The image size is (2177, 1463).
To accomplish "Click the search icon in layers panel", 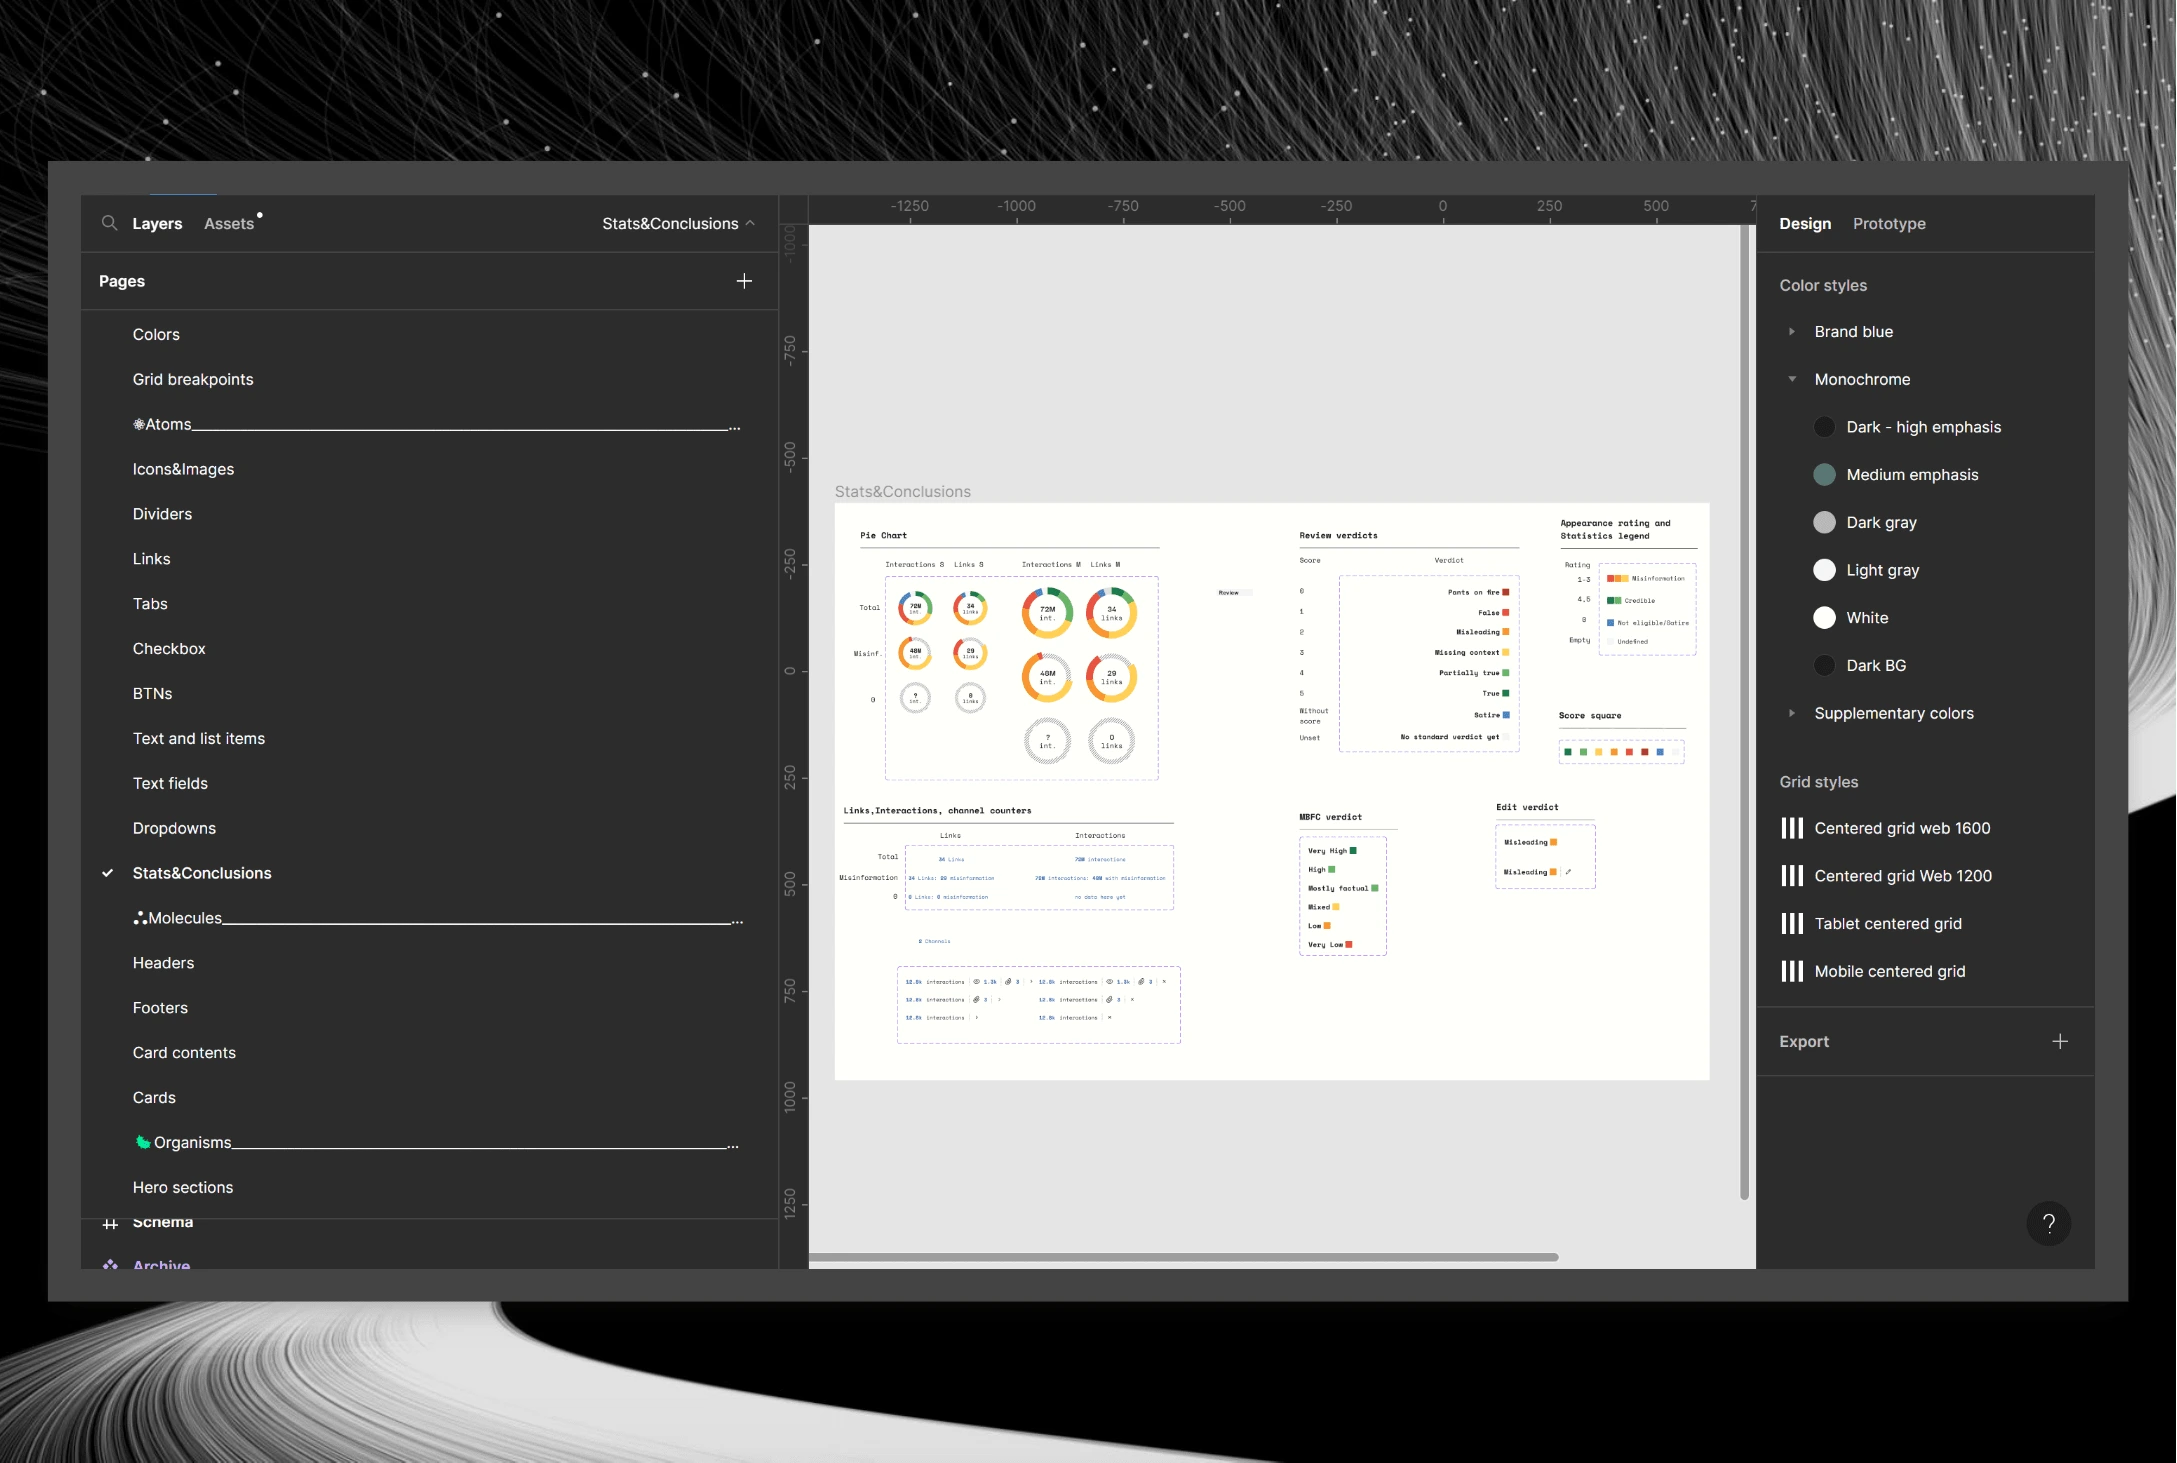I will click(x=108, y=224).
